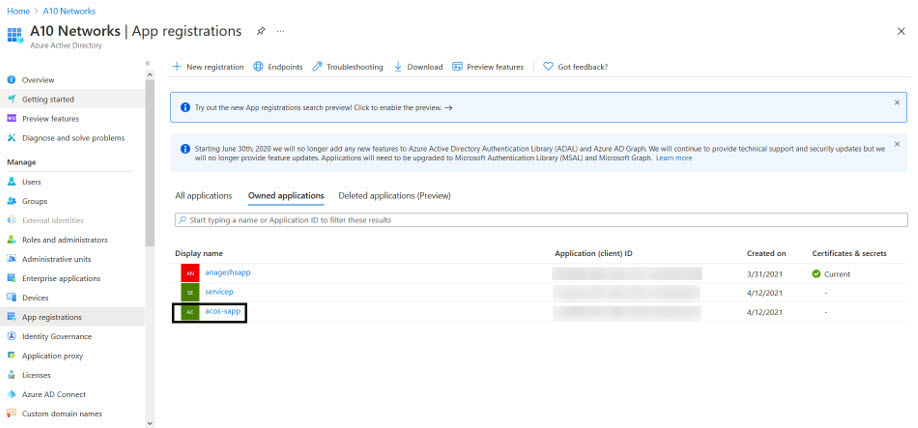Image resolution: width=918 pixels, height=428 pixels.
Task: Click the Application proxy icon
Action: pyautogui.click(x=11, y=355)
